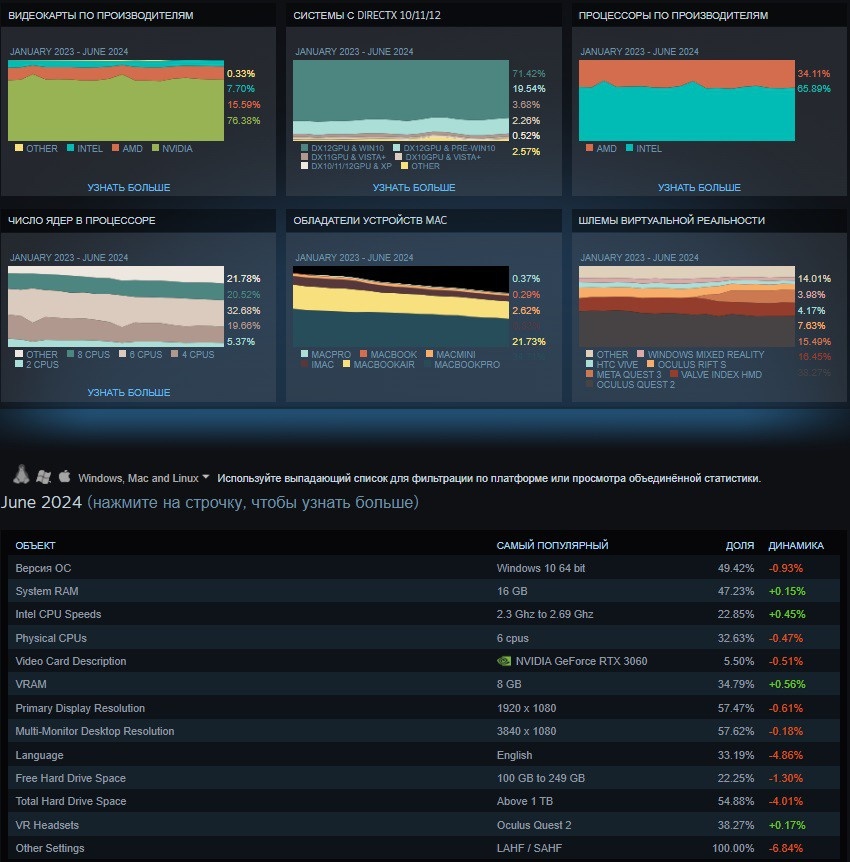Click the 'САМЫЙ ПОПУЛЯРНЫЙ' column header
The image size is (850, 862).
[552, 545]
